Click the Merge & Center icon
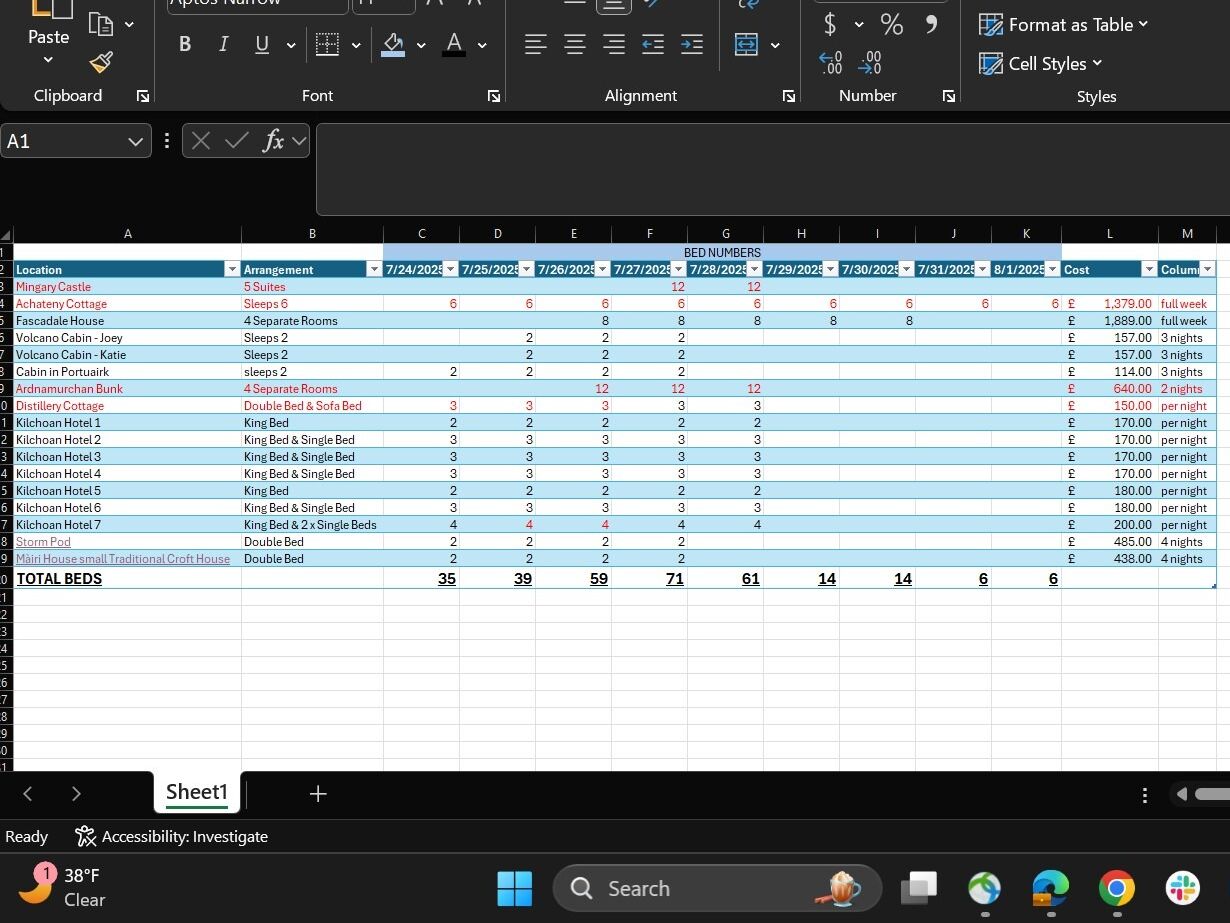Screen dimensions: 1230x923 pos(746,44)
